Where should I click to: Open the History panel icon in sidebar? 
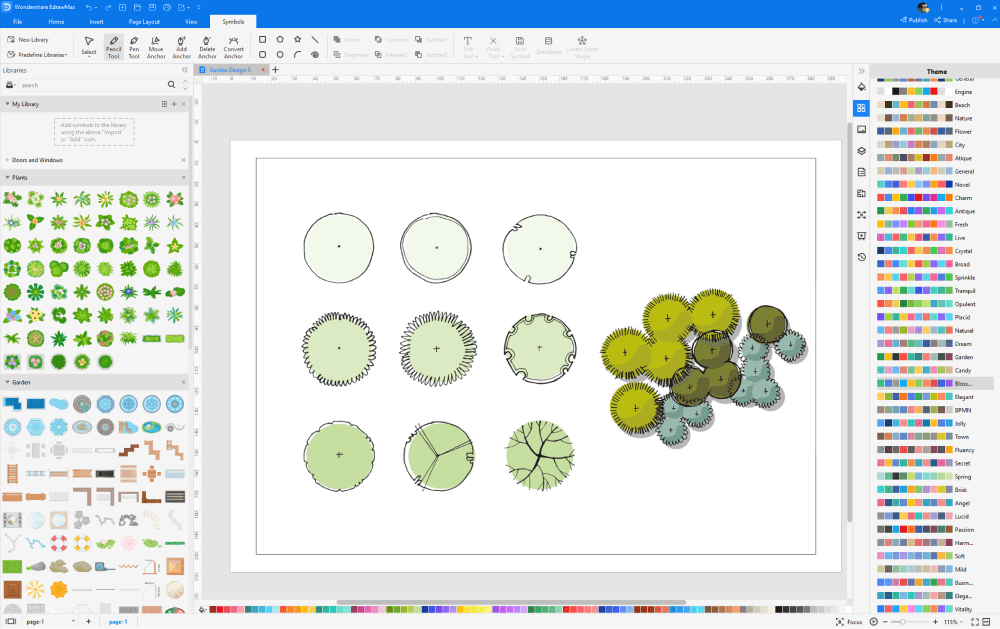[862, 257]
